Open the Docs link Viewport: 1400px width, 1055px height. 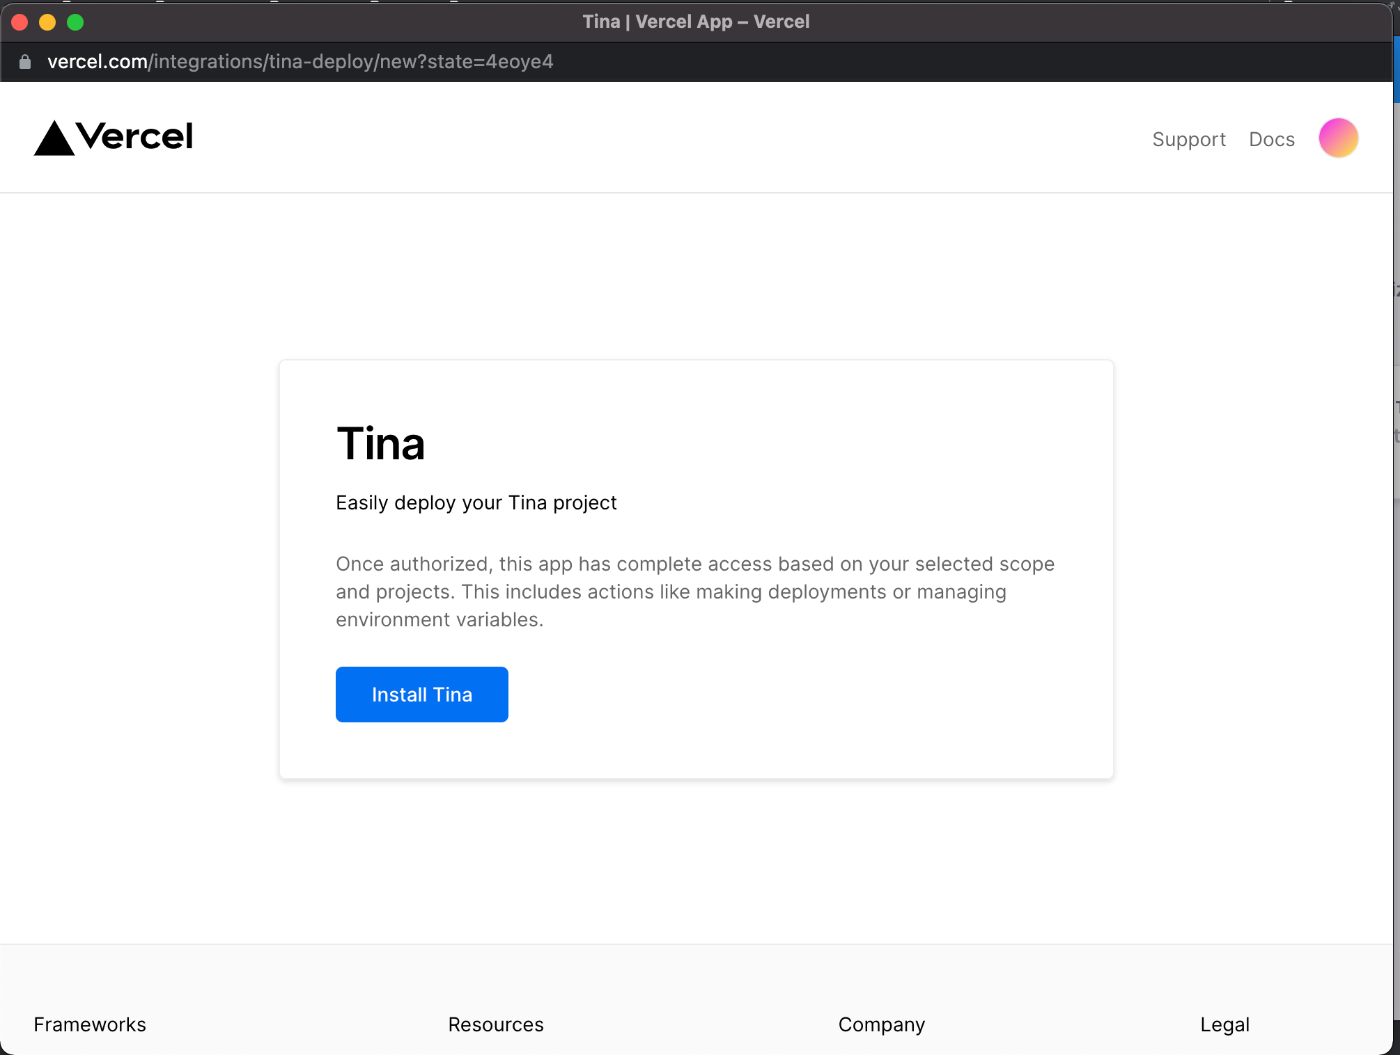[x=1271, y=139]
